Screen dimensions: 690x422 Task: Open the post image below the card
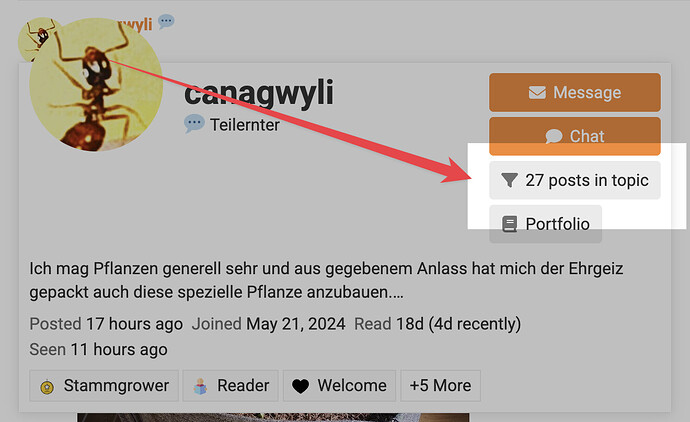click(x=273, y=417)
